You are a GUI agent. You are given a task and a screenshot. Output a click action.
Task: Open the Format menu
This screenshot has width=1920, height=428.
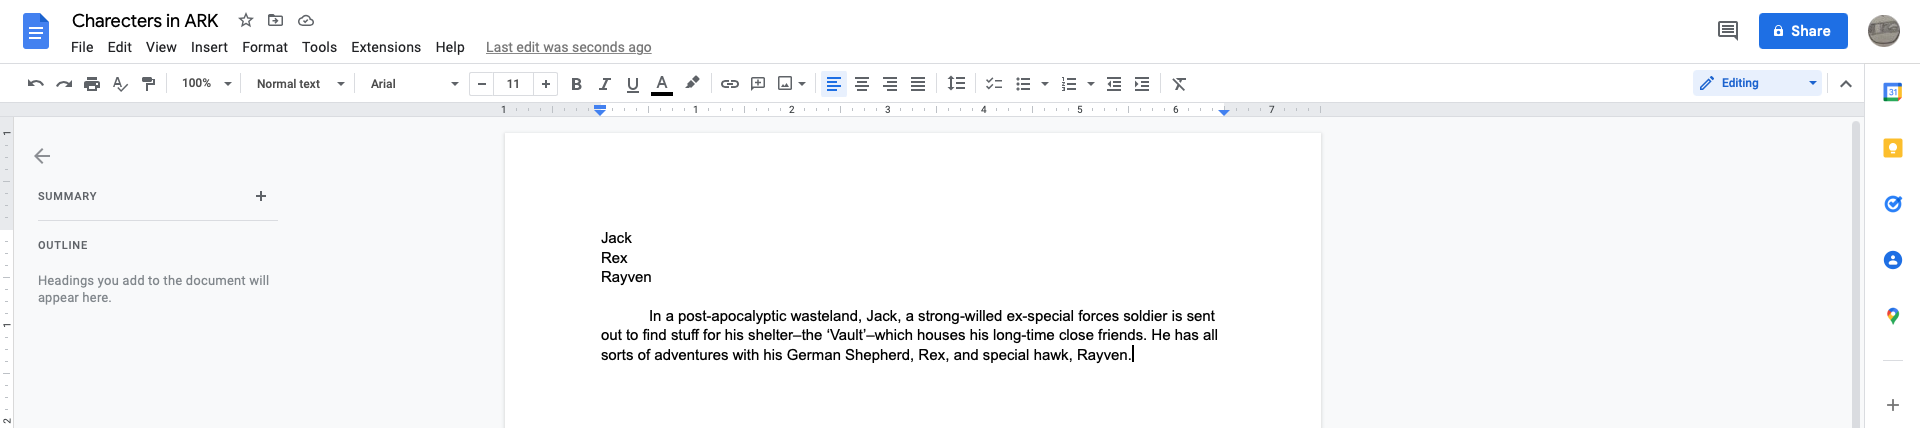coord(265,47)
